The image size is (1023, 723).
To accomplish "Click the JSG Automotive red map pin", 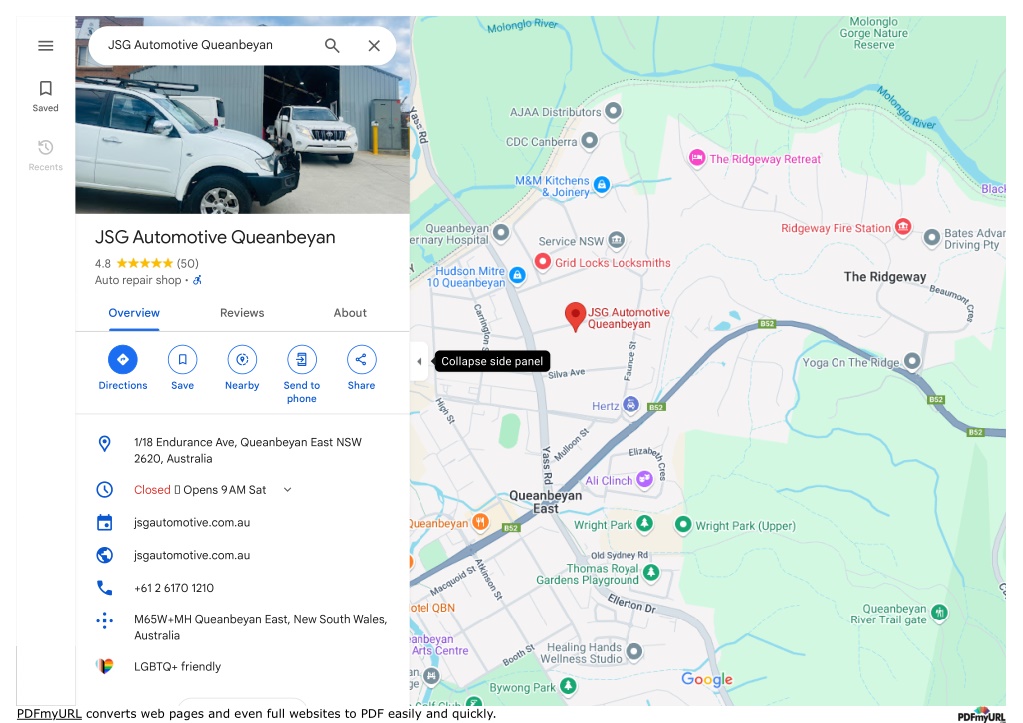I will (x=575, y=316).
